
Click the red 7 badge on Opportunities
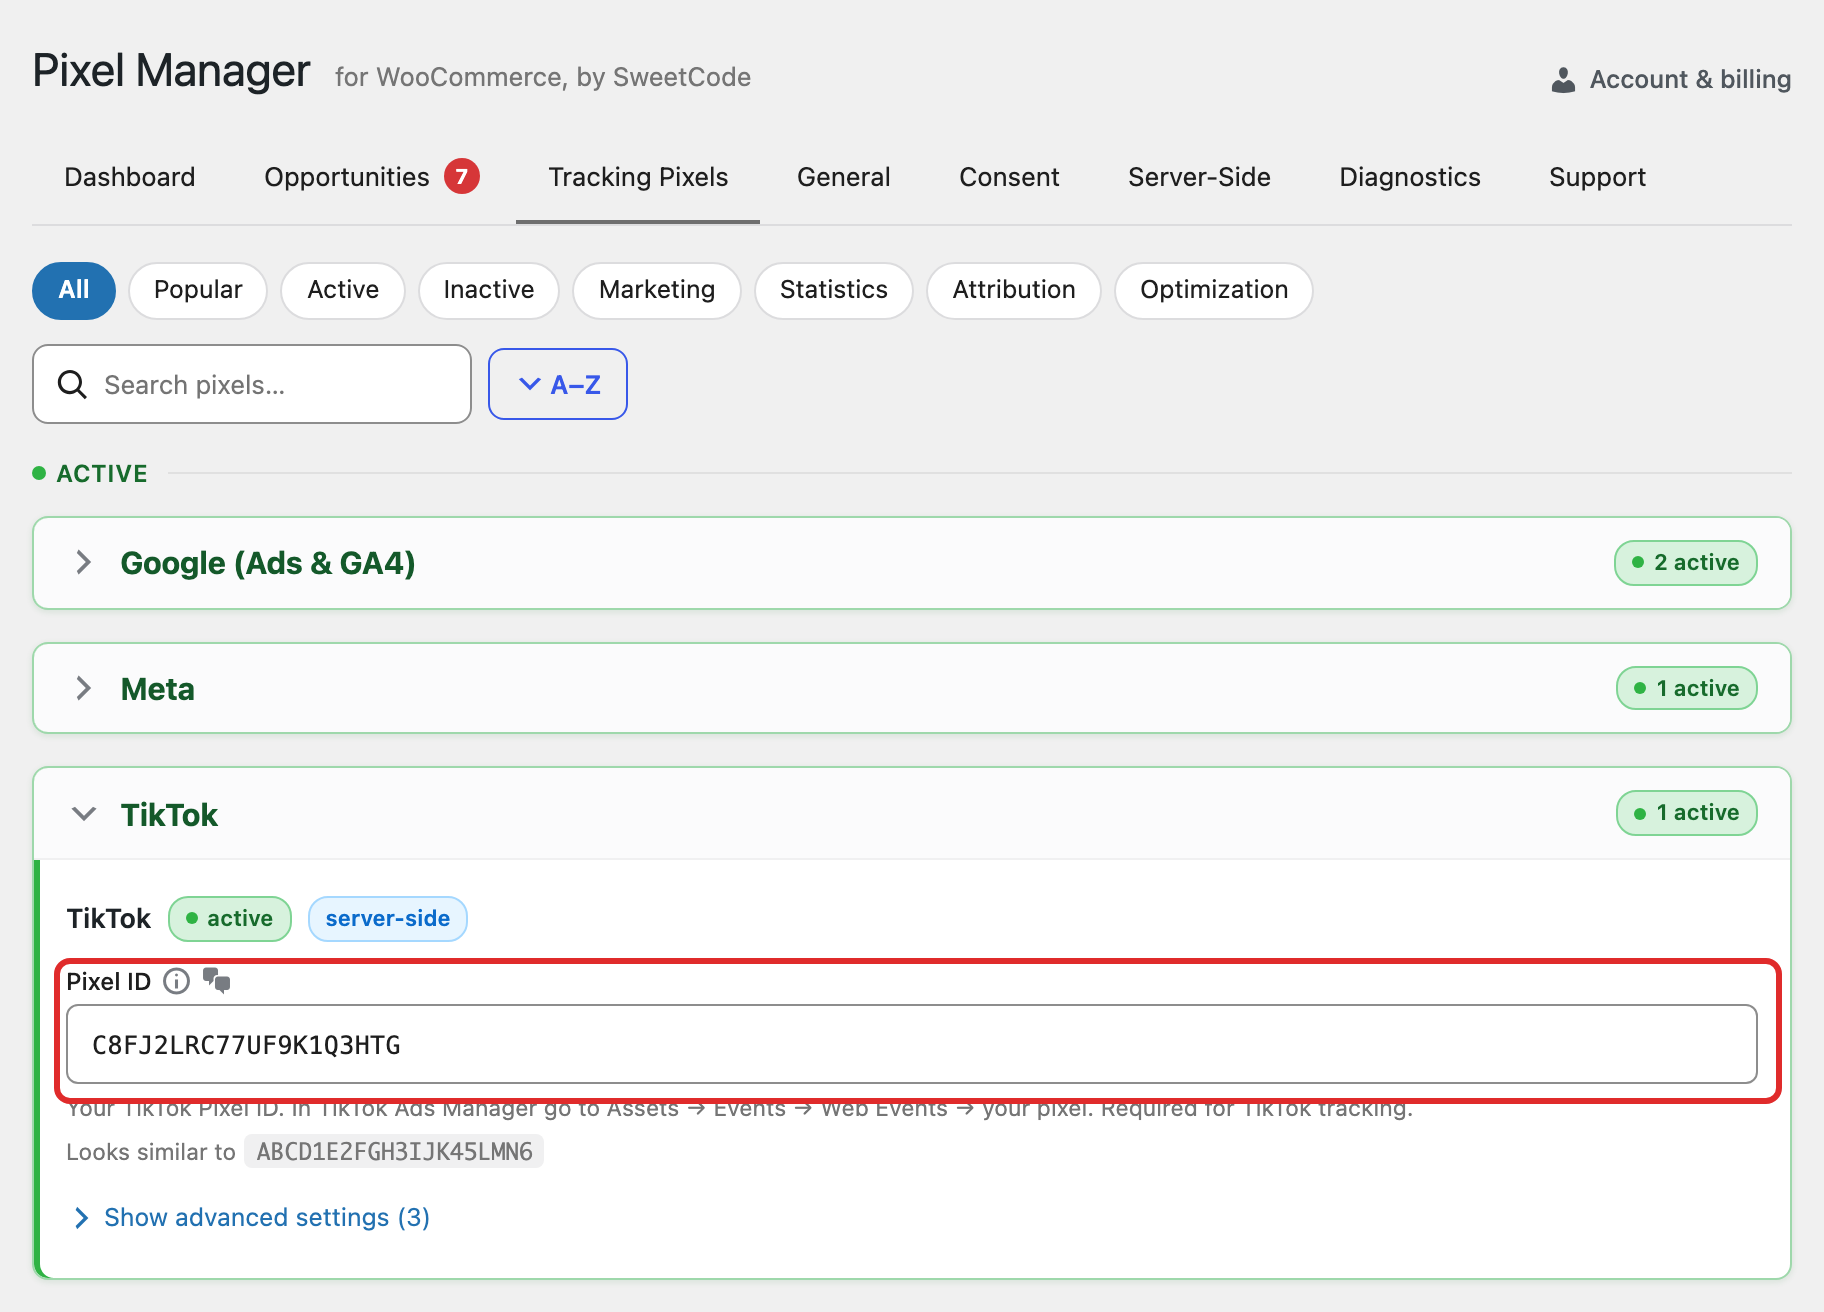coord(462,176)
